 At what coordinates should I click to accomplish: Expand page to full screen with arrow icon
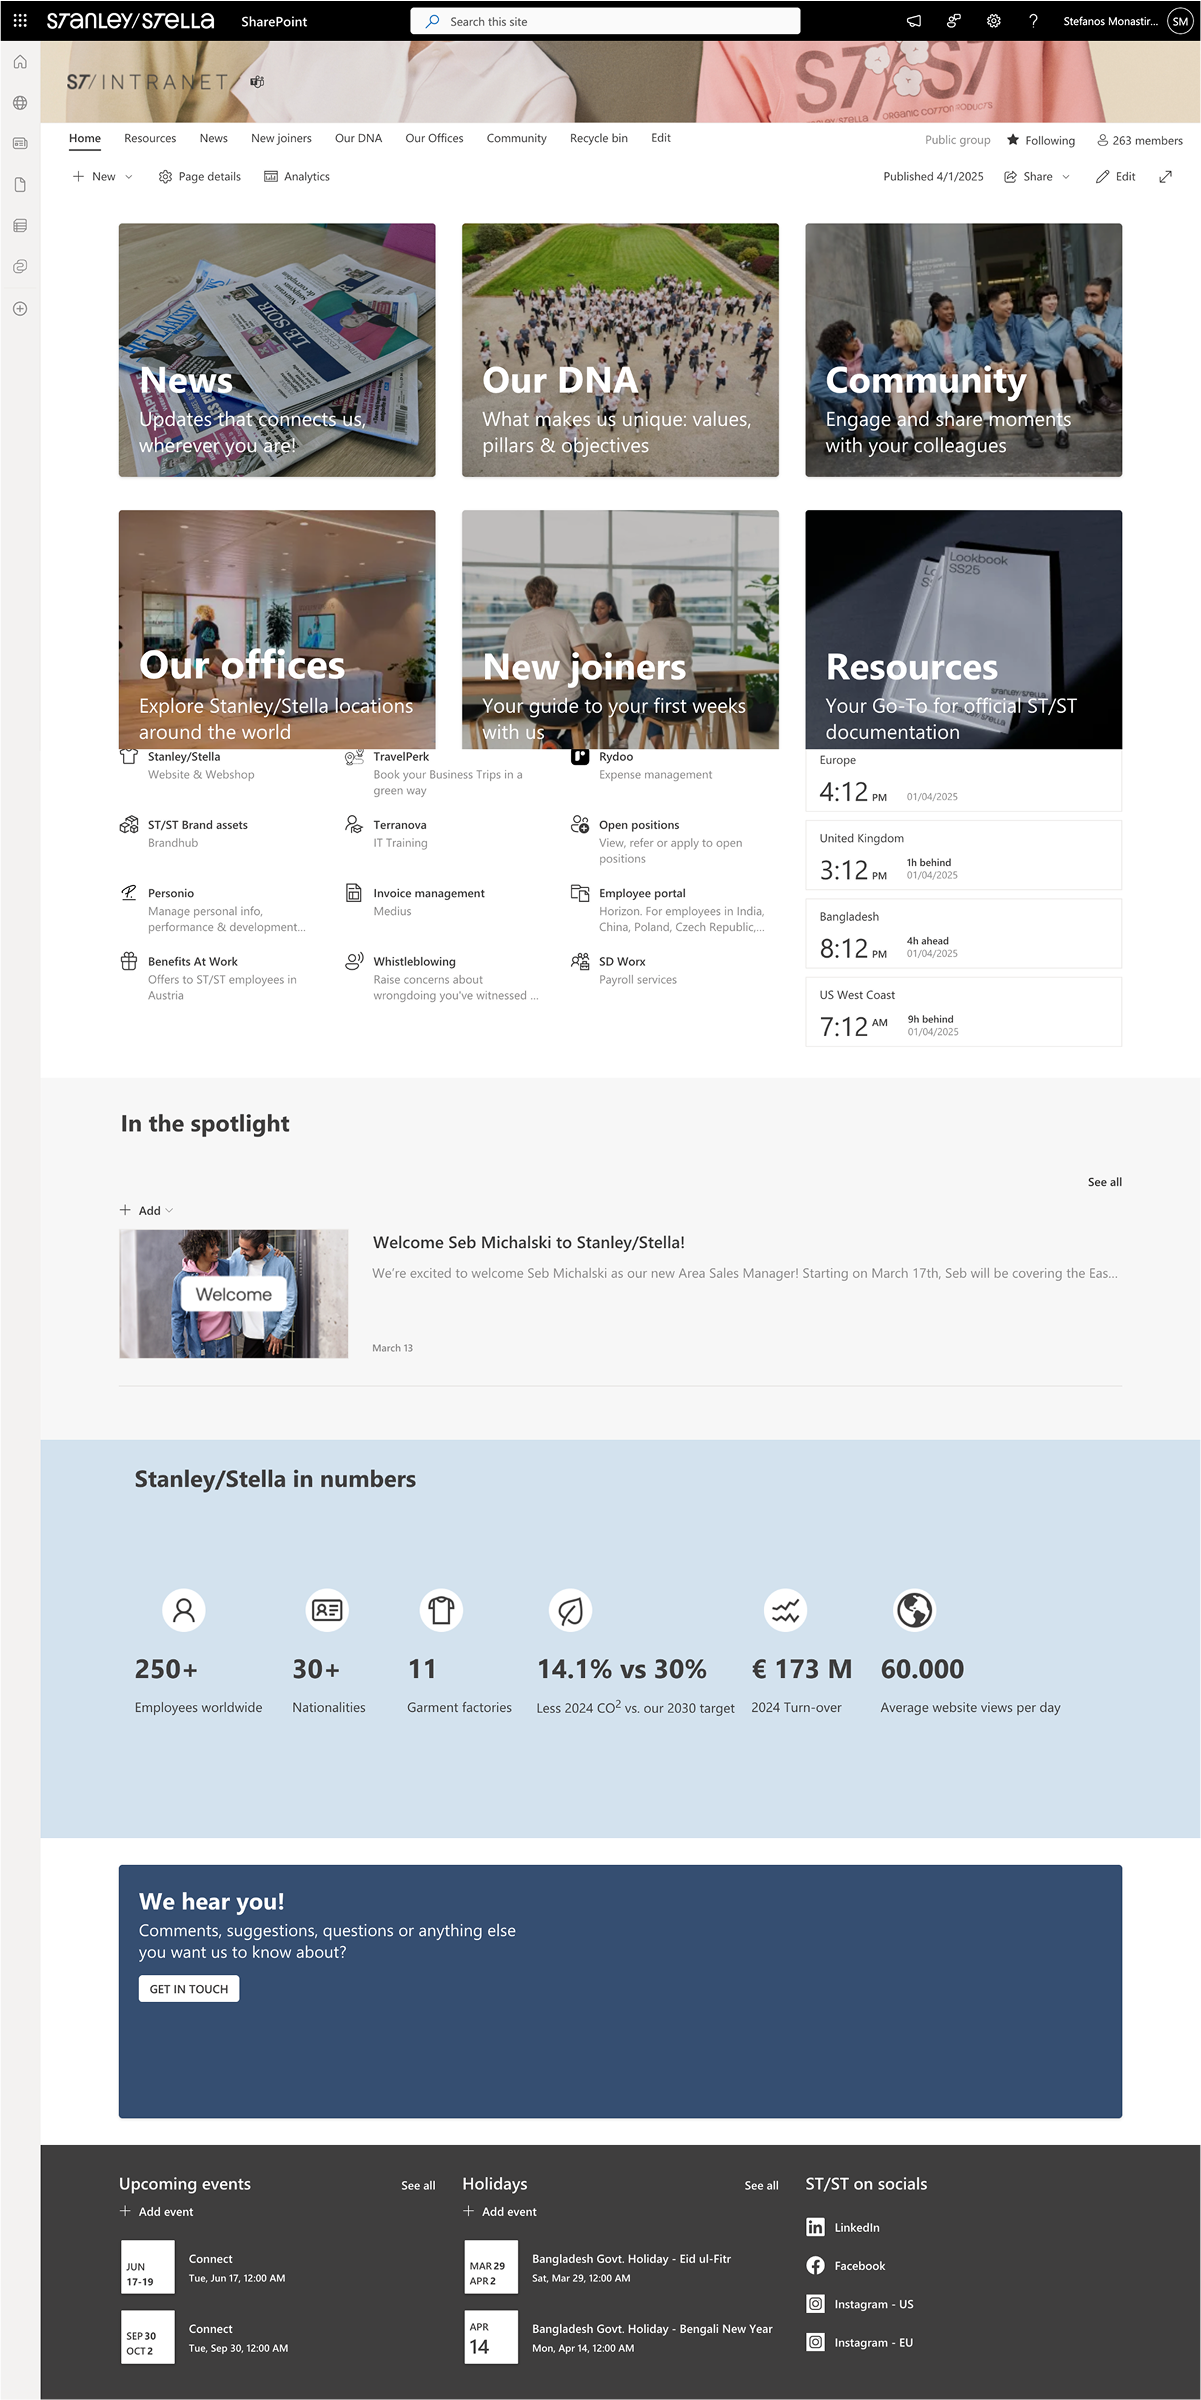point(1165,177)
